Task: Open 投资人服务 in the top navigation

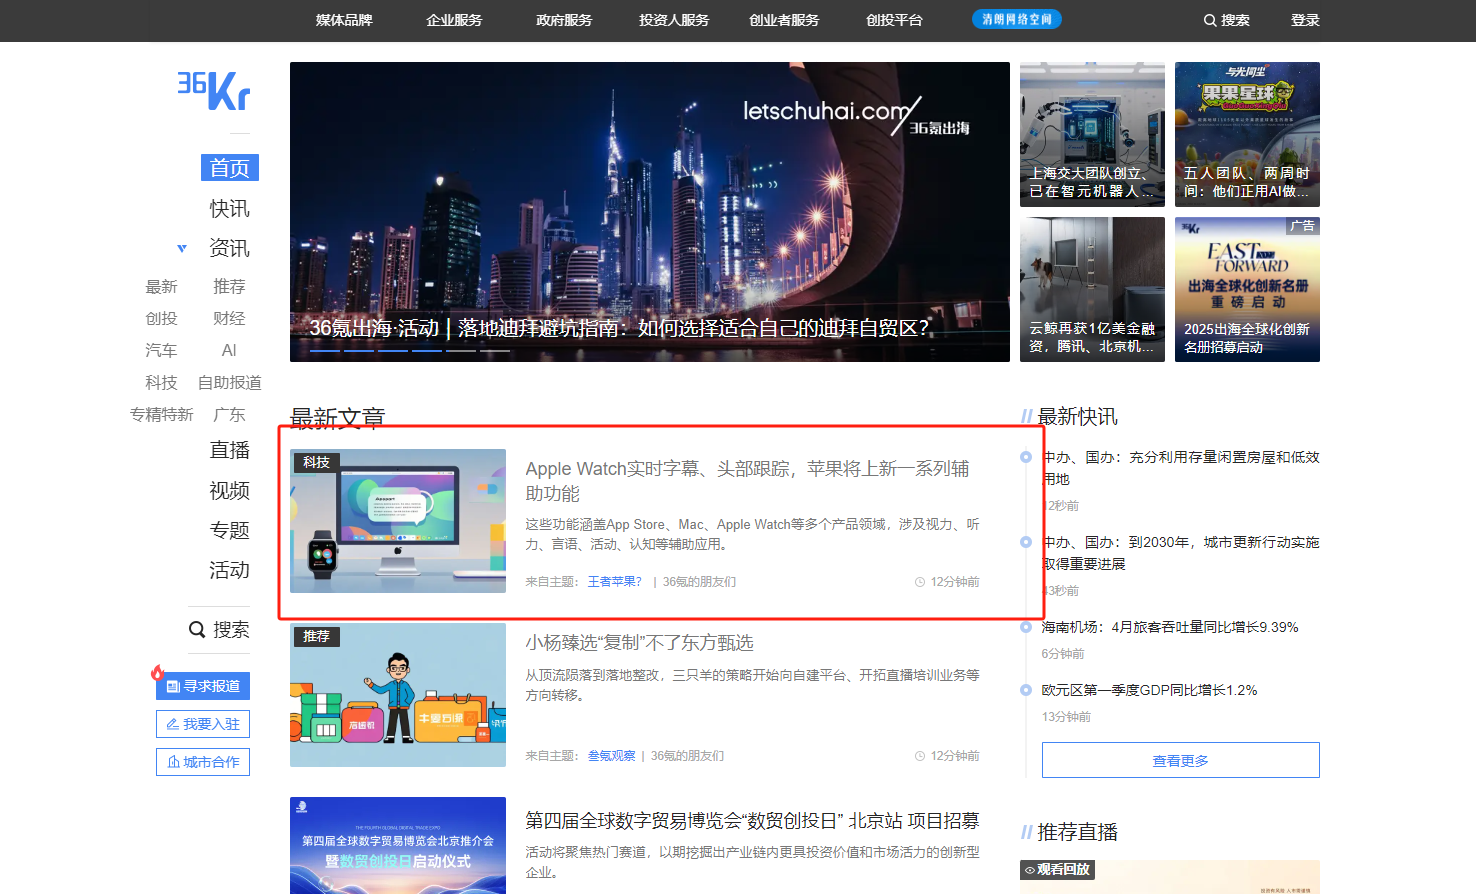Action: click(674, 20)
